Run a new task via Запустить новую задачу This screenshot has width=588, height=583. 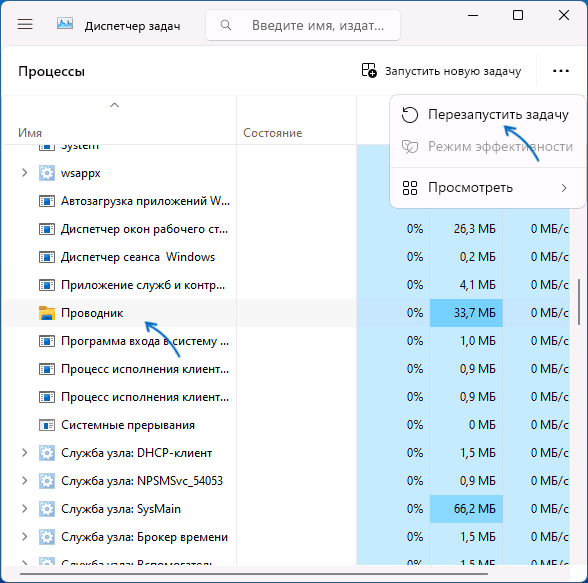441,71
